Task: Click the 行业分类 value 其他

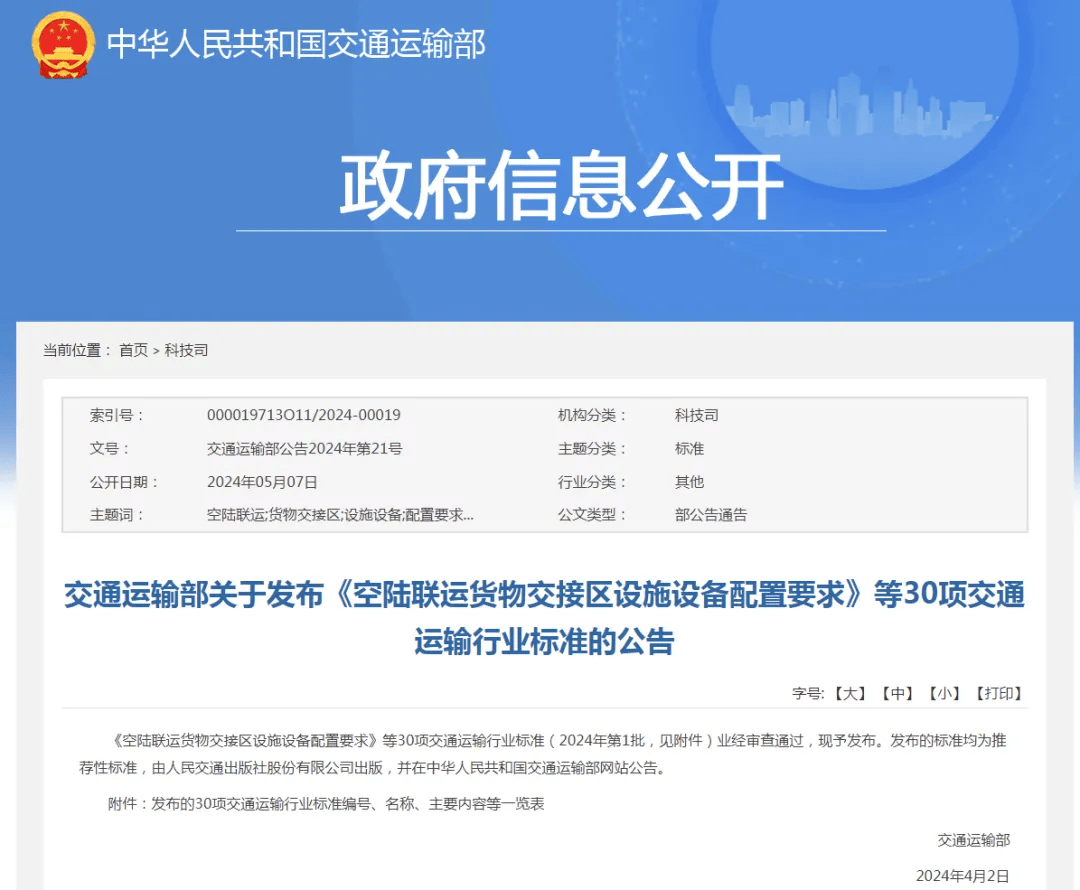Action: 689,482
